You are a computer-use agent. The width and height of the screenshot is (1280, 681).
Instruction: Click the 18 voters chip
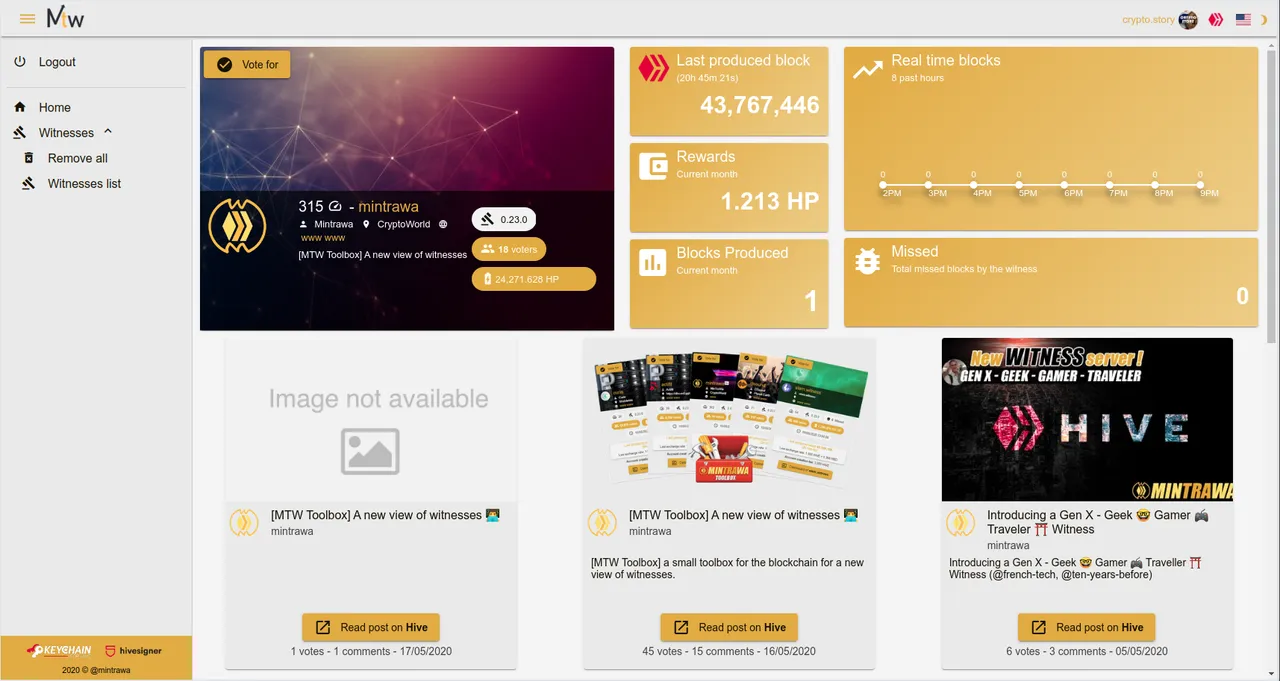click(509, 249)
